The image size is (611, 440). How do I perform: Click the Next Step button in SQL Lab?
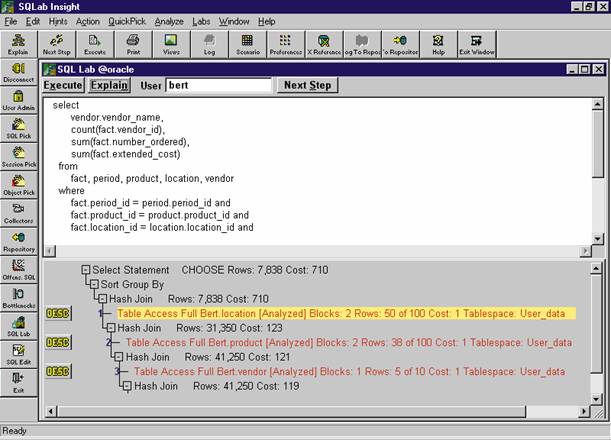[x=307, y=85]
